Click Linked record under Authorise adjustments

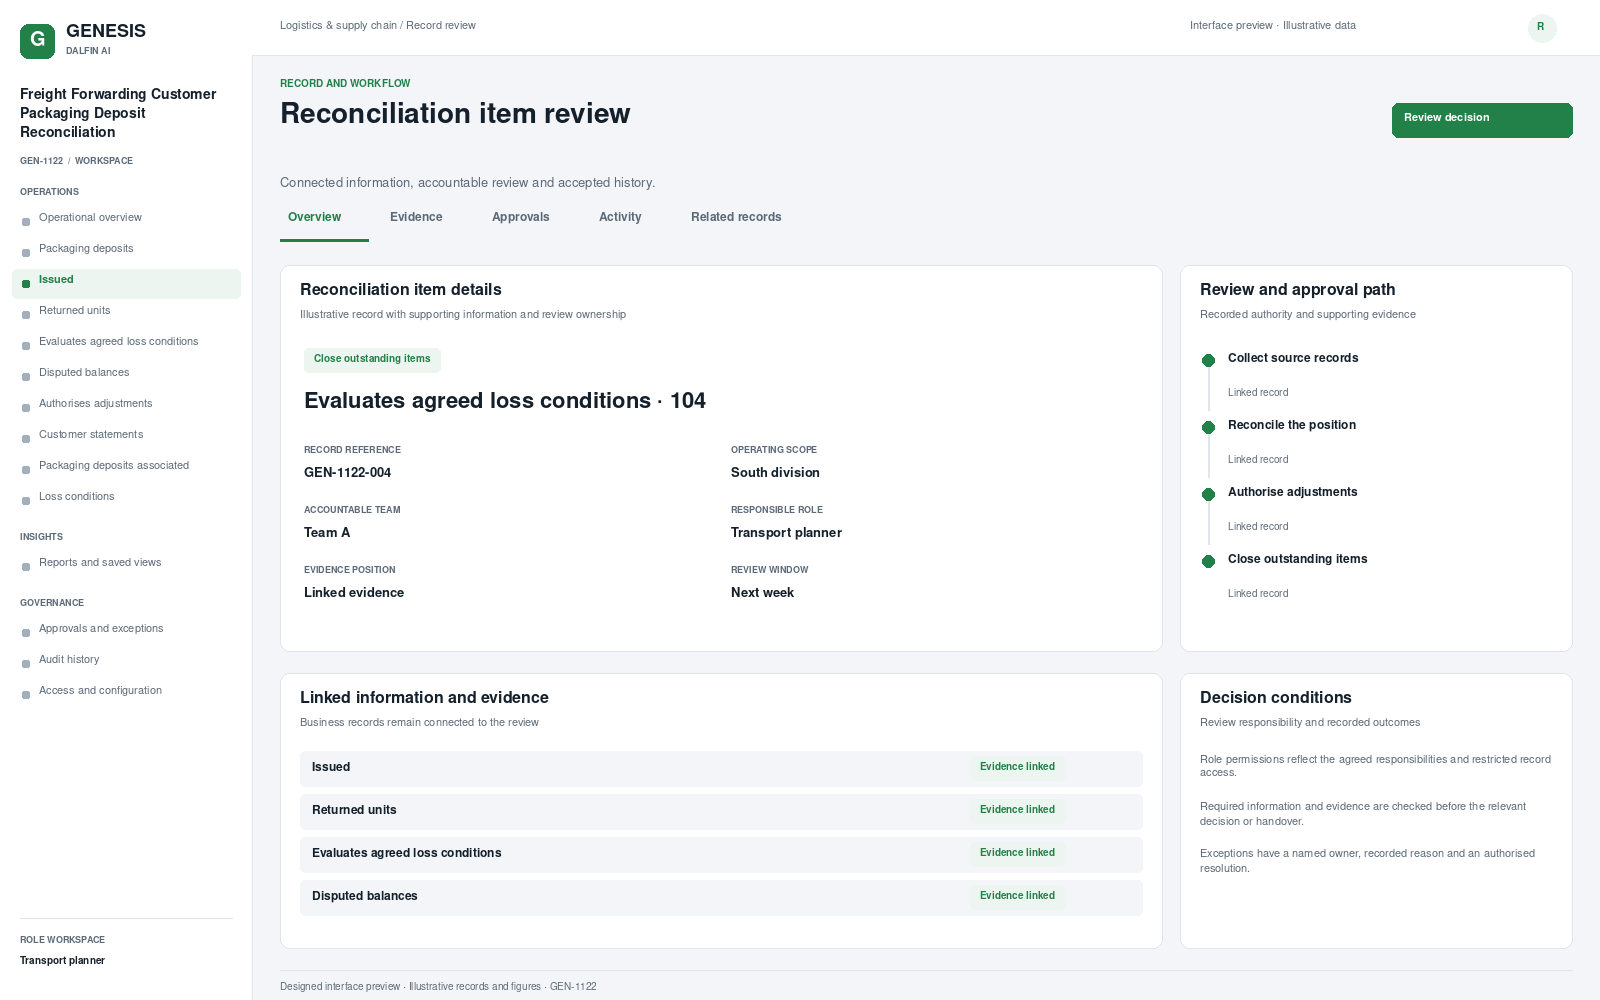click(1258, 527)
